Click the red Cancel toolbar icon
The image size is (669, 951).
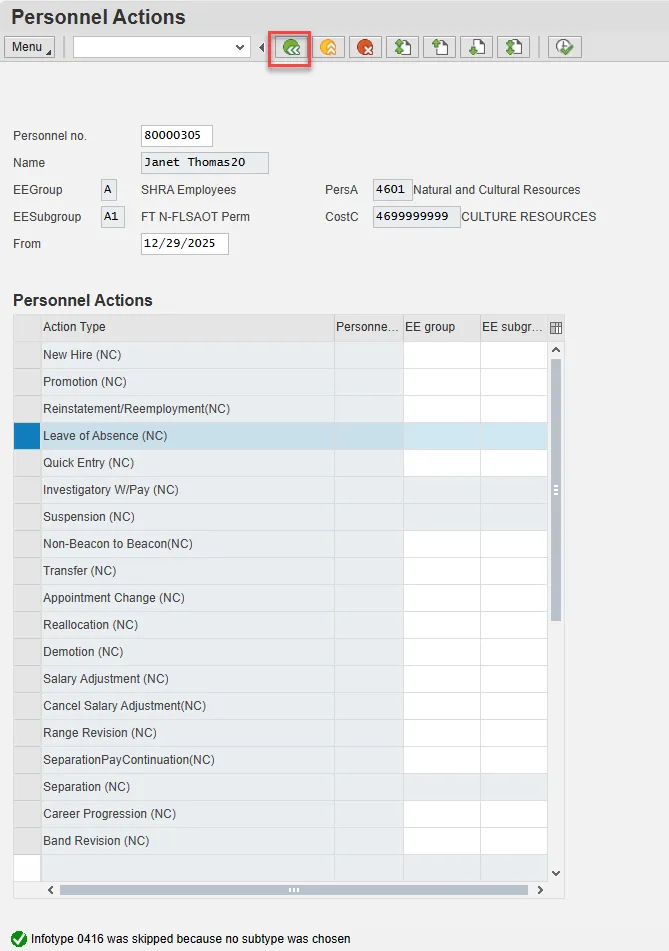tap(364, 47)
